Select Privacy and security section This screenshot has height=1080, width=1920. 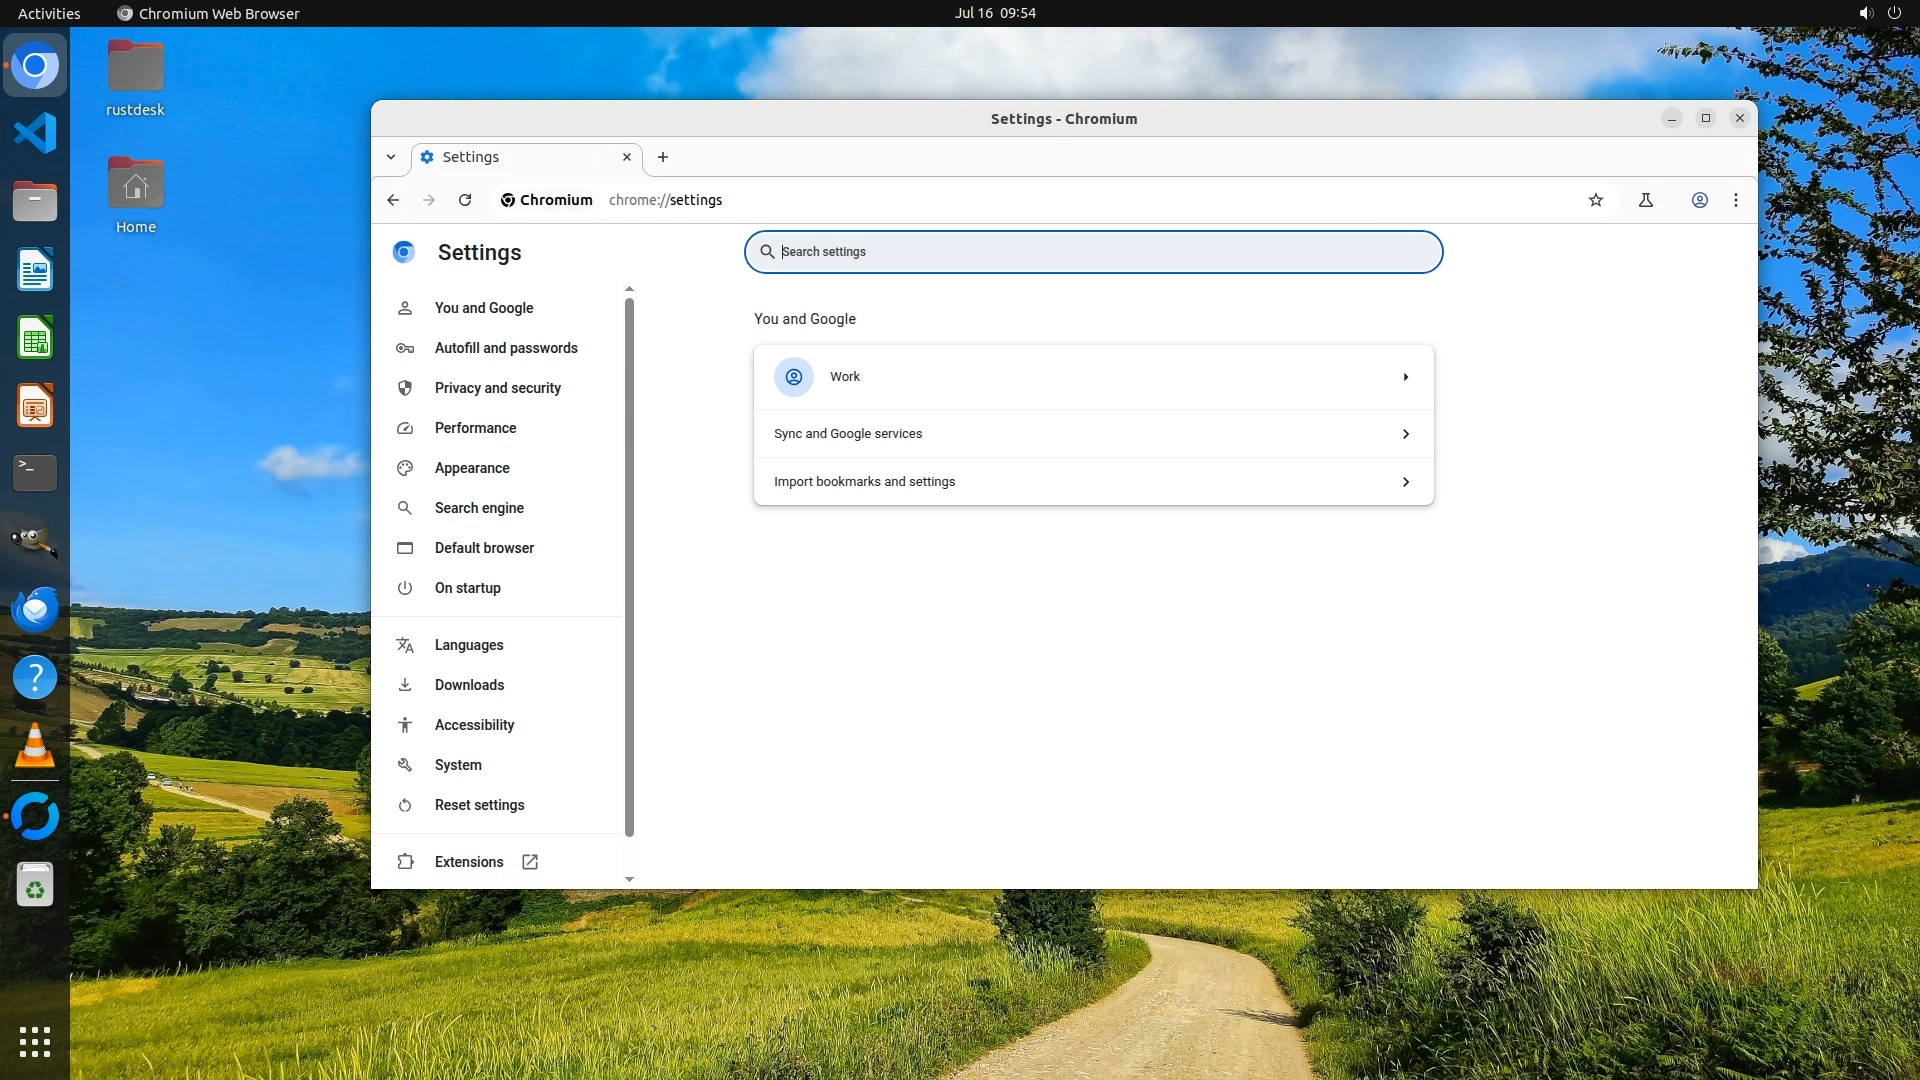[497, 388]
